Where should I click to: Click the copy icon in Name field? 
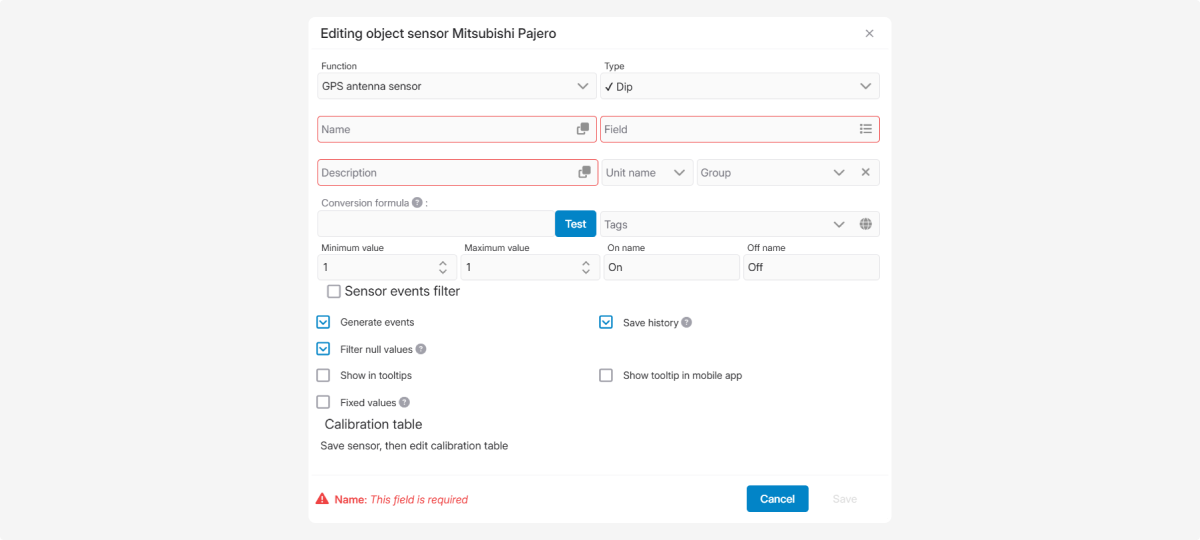(583, 129)
